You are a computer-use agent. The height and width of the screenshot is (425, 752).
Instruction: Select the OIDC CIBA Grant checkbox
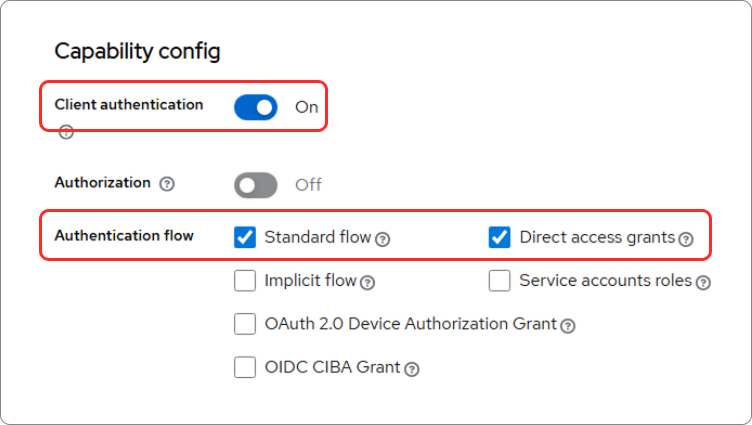(x=245, y=367)
